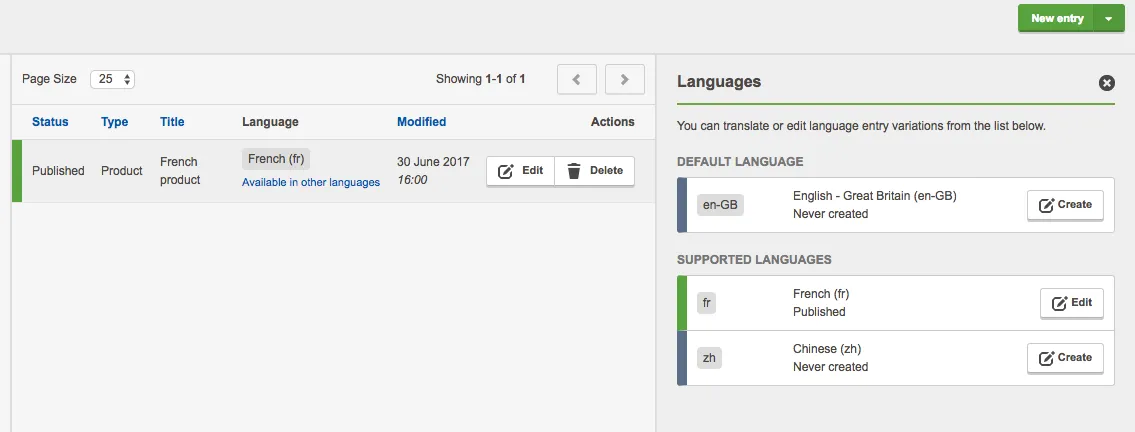
Task: Create the Chinese (zh) variation
Action: [x=1065, y=358]
